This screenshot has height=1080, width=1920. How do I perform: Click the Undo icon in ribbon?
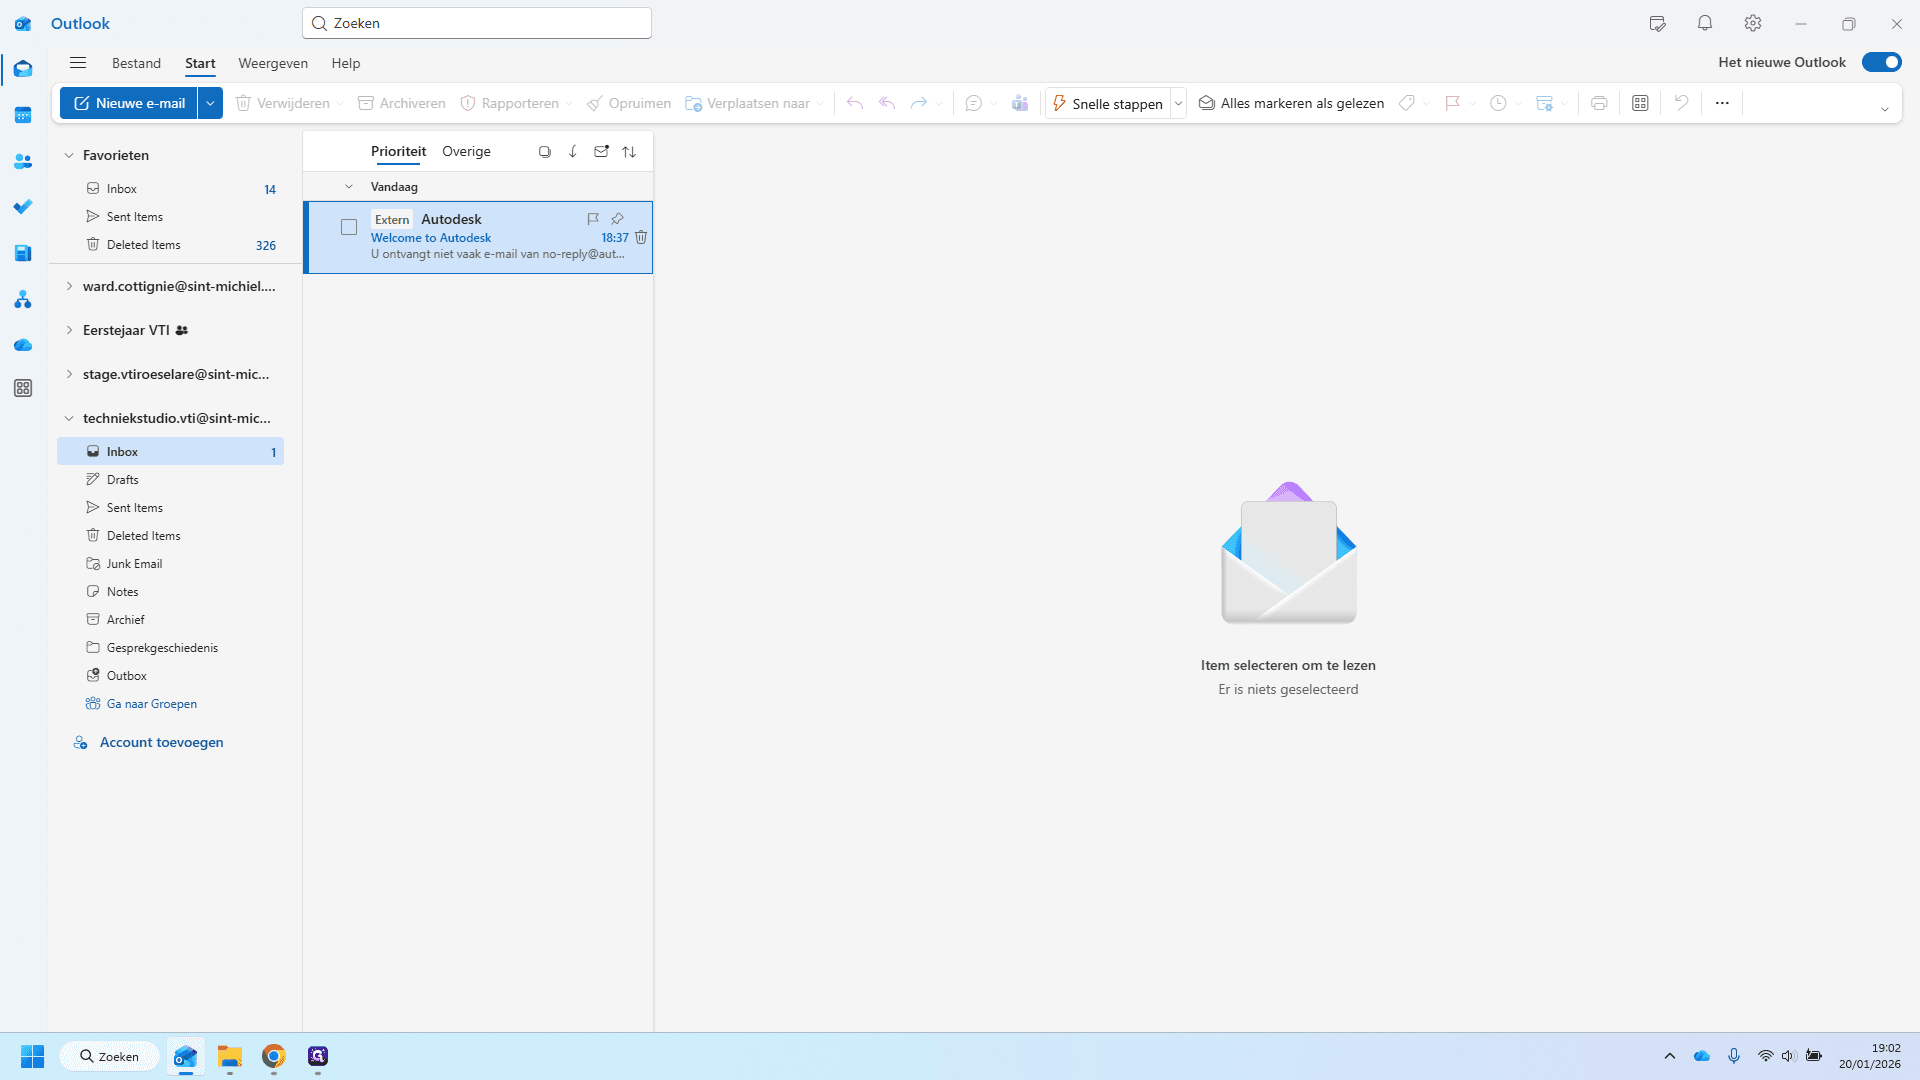(x=1681, y=103)
